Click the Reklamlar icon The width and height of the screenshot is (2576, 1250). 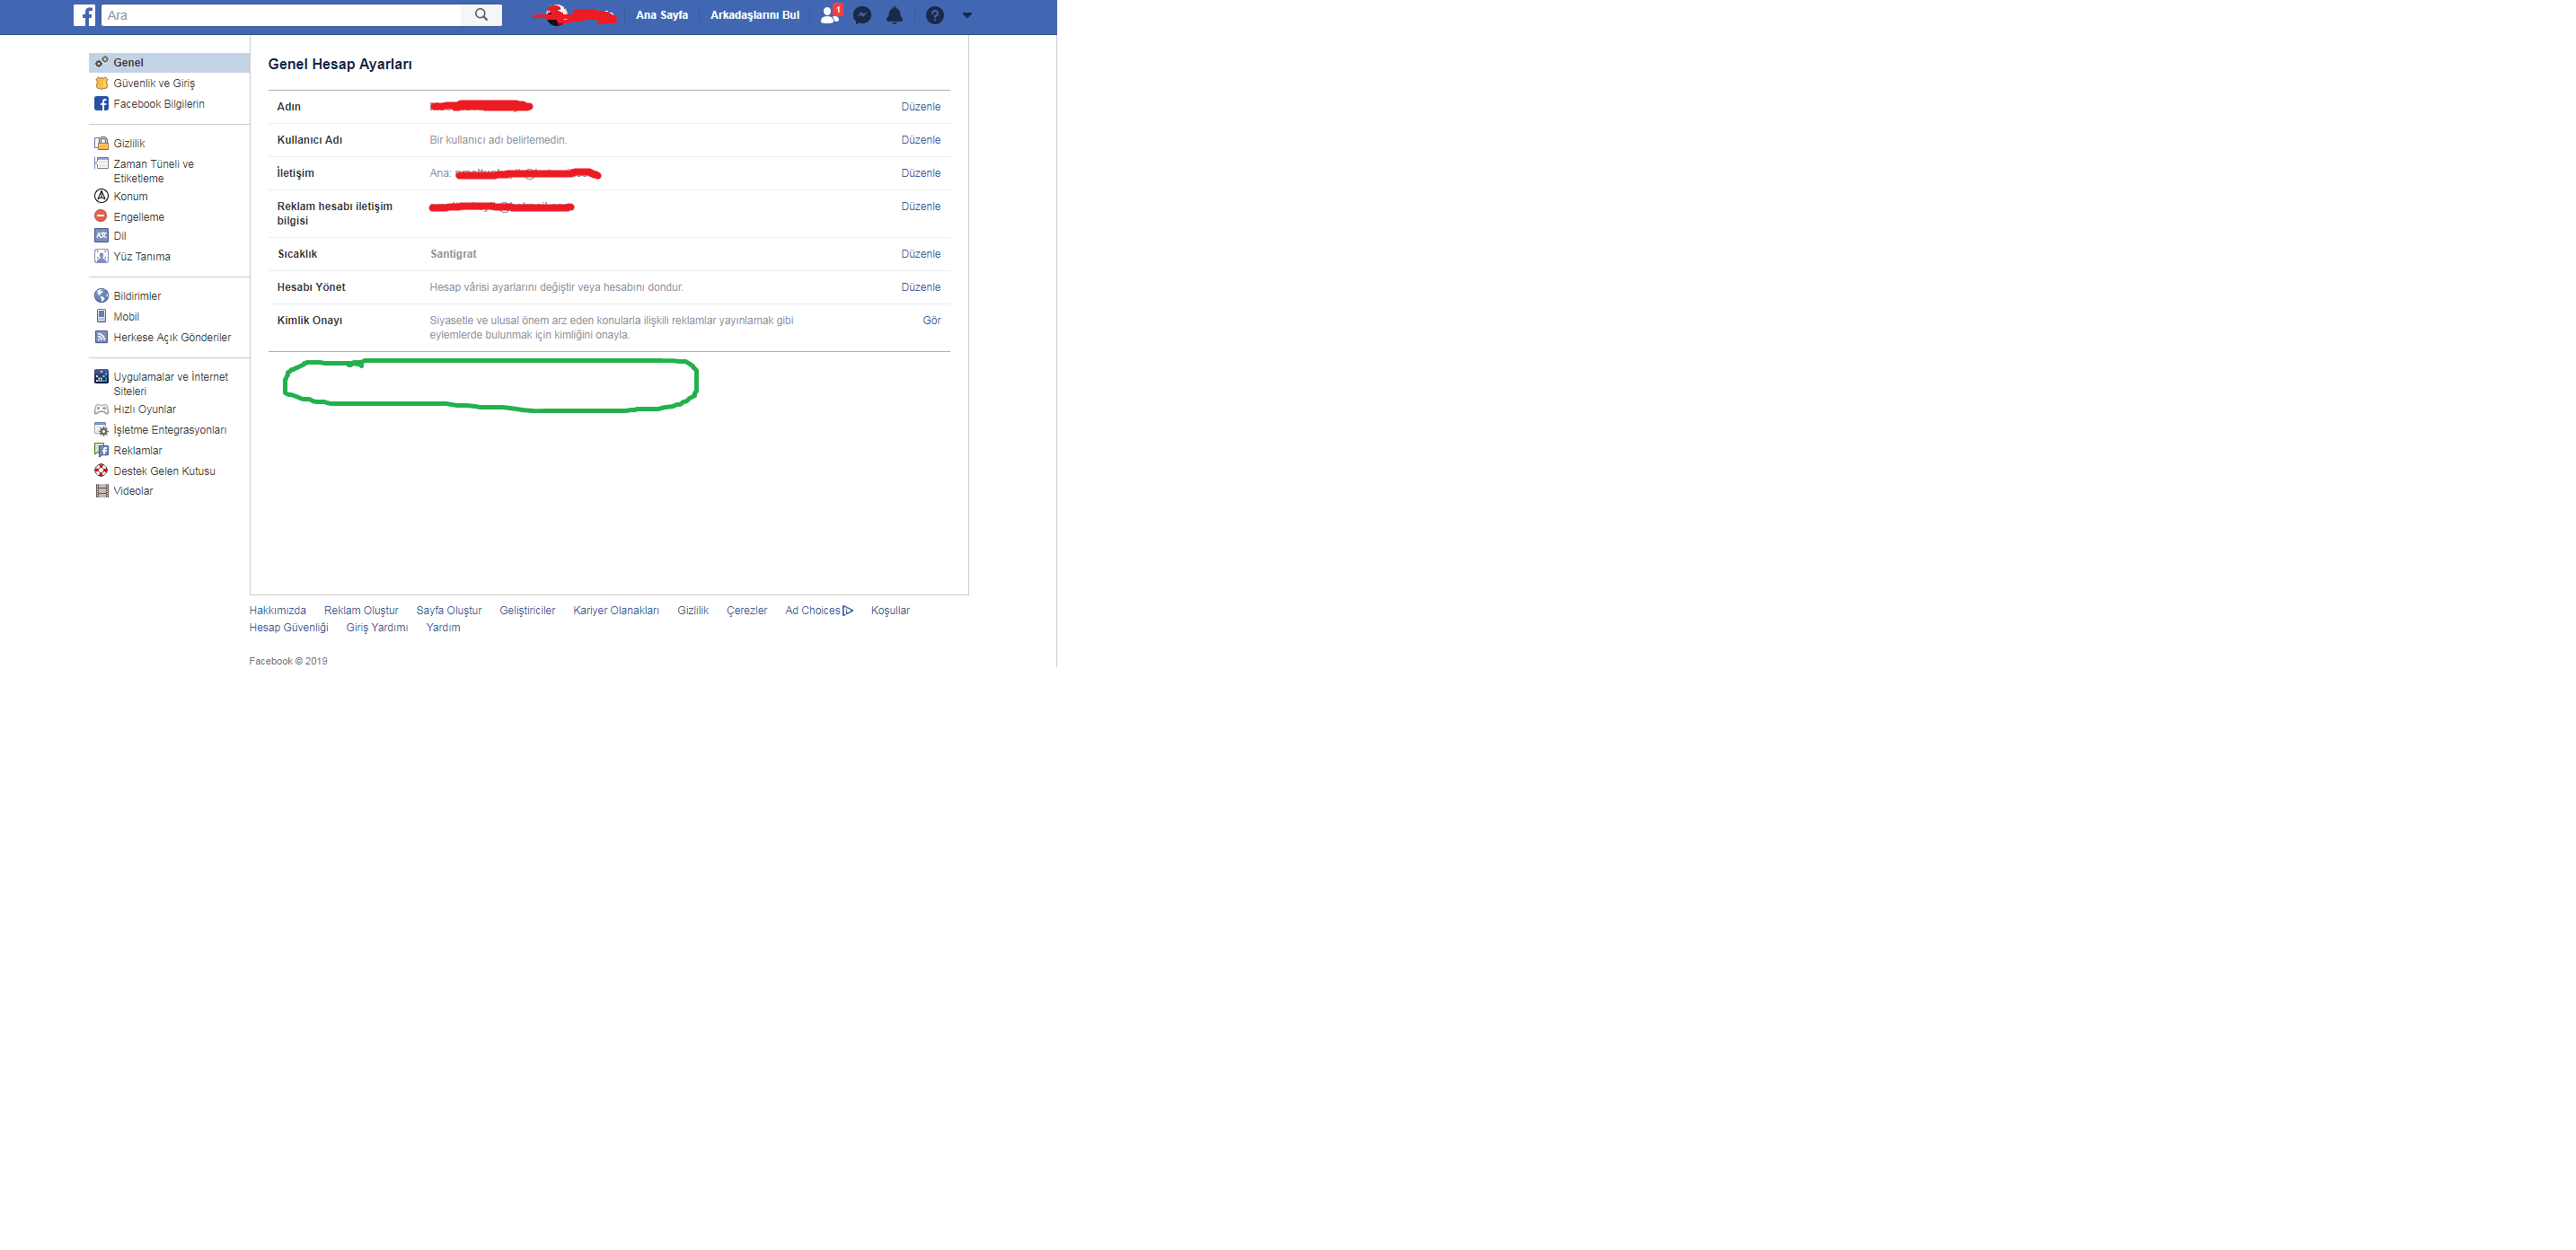(x=101, y=450)
